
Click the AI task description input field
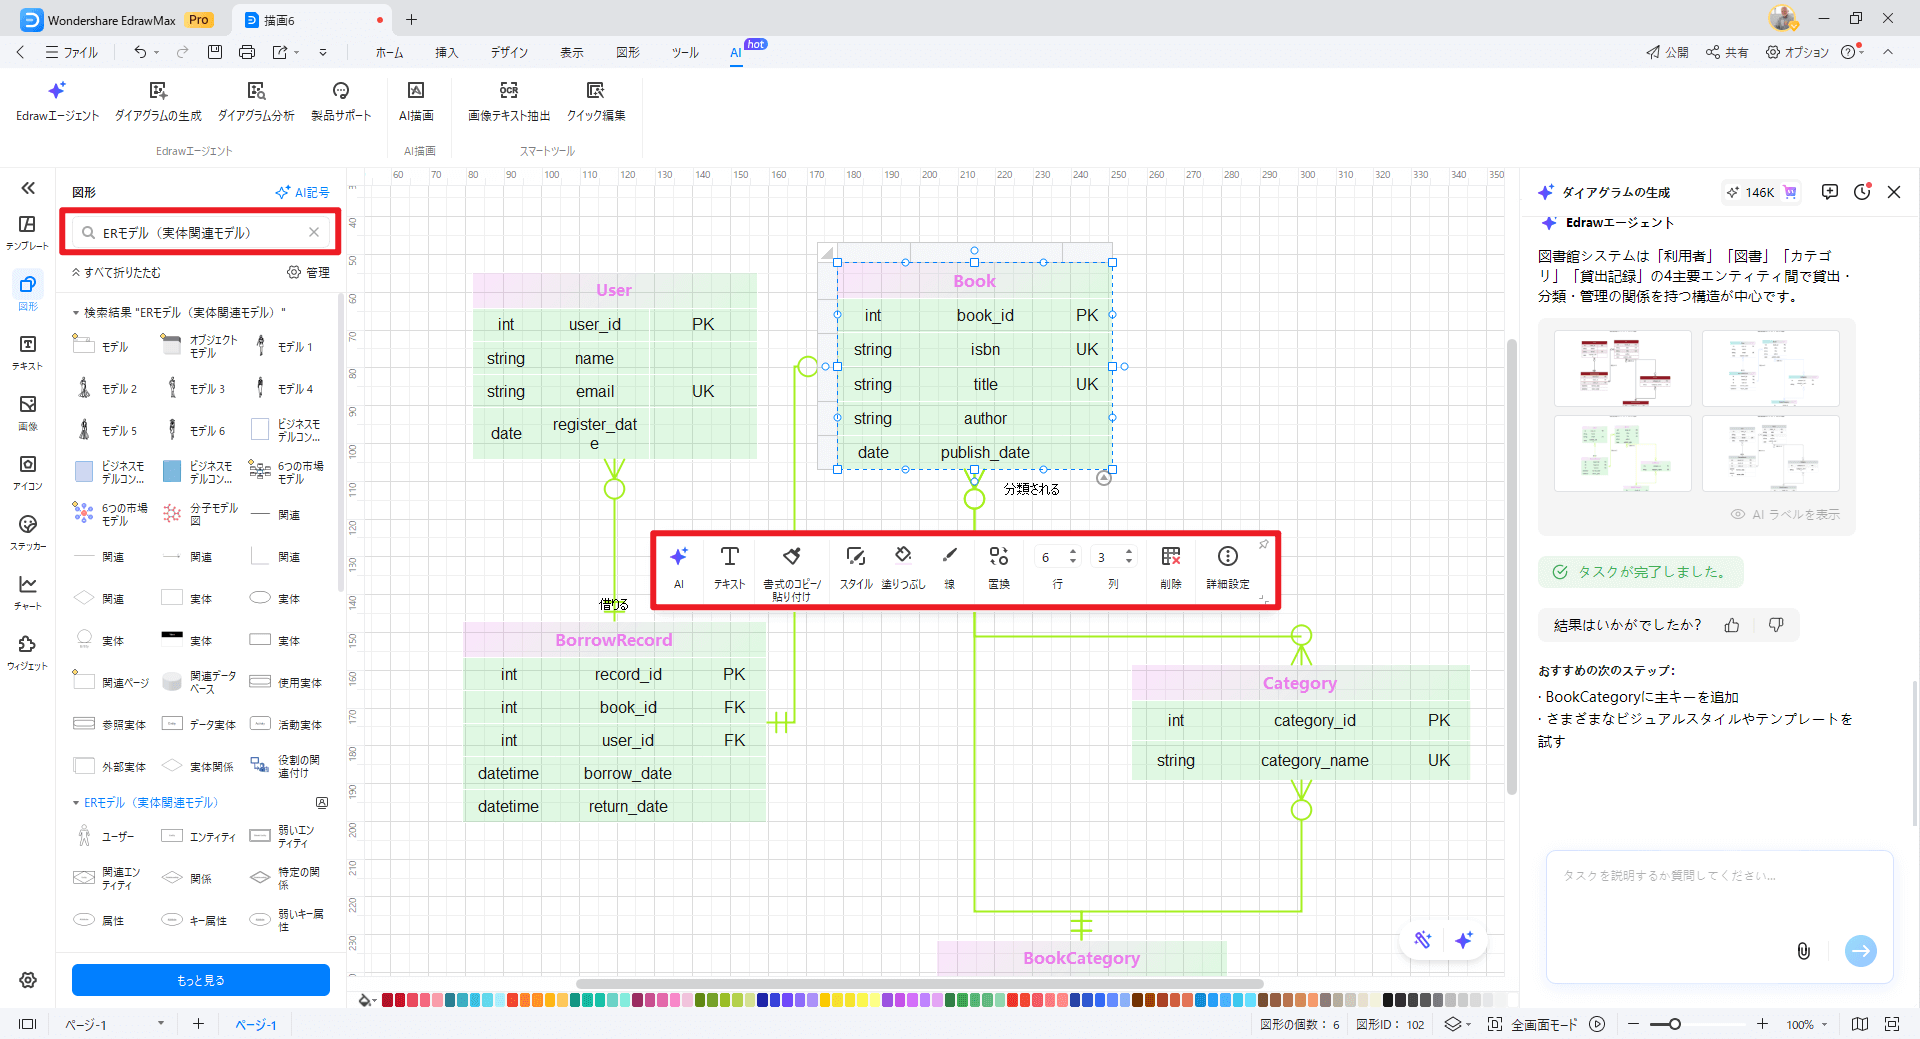[x=1719, y=900]
